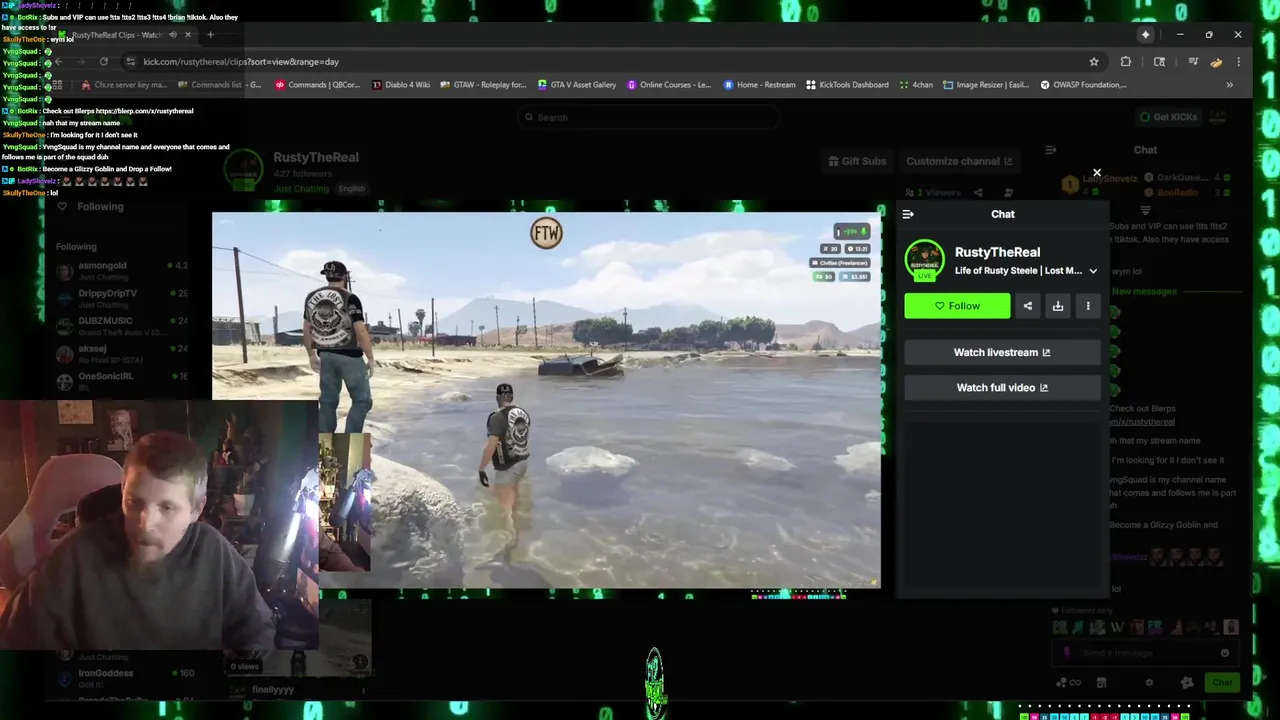Image resolution: width=1280 pixels, height=720 pixels.
Task: Expand the clip title dropdown chevron
Action: pos(1093,271)
